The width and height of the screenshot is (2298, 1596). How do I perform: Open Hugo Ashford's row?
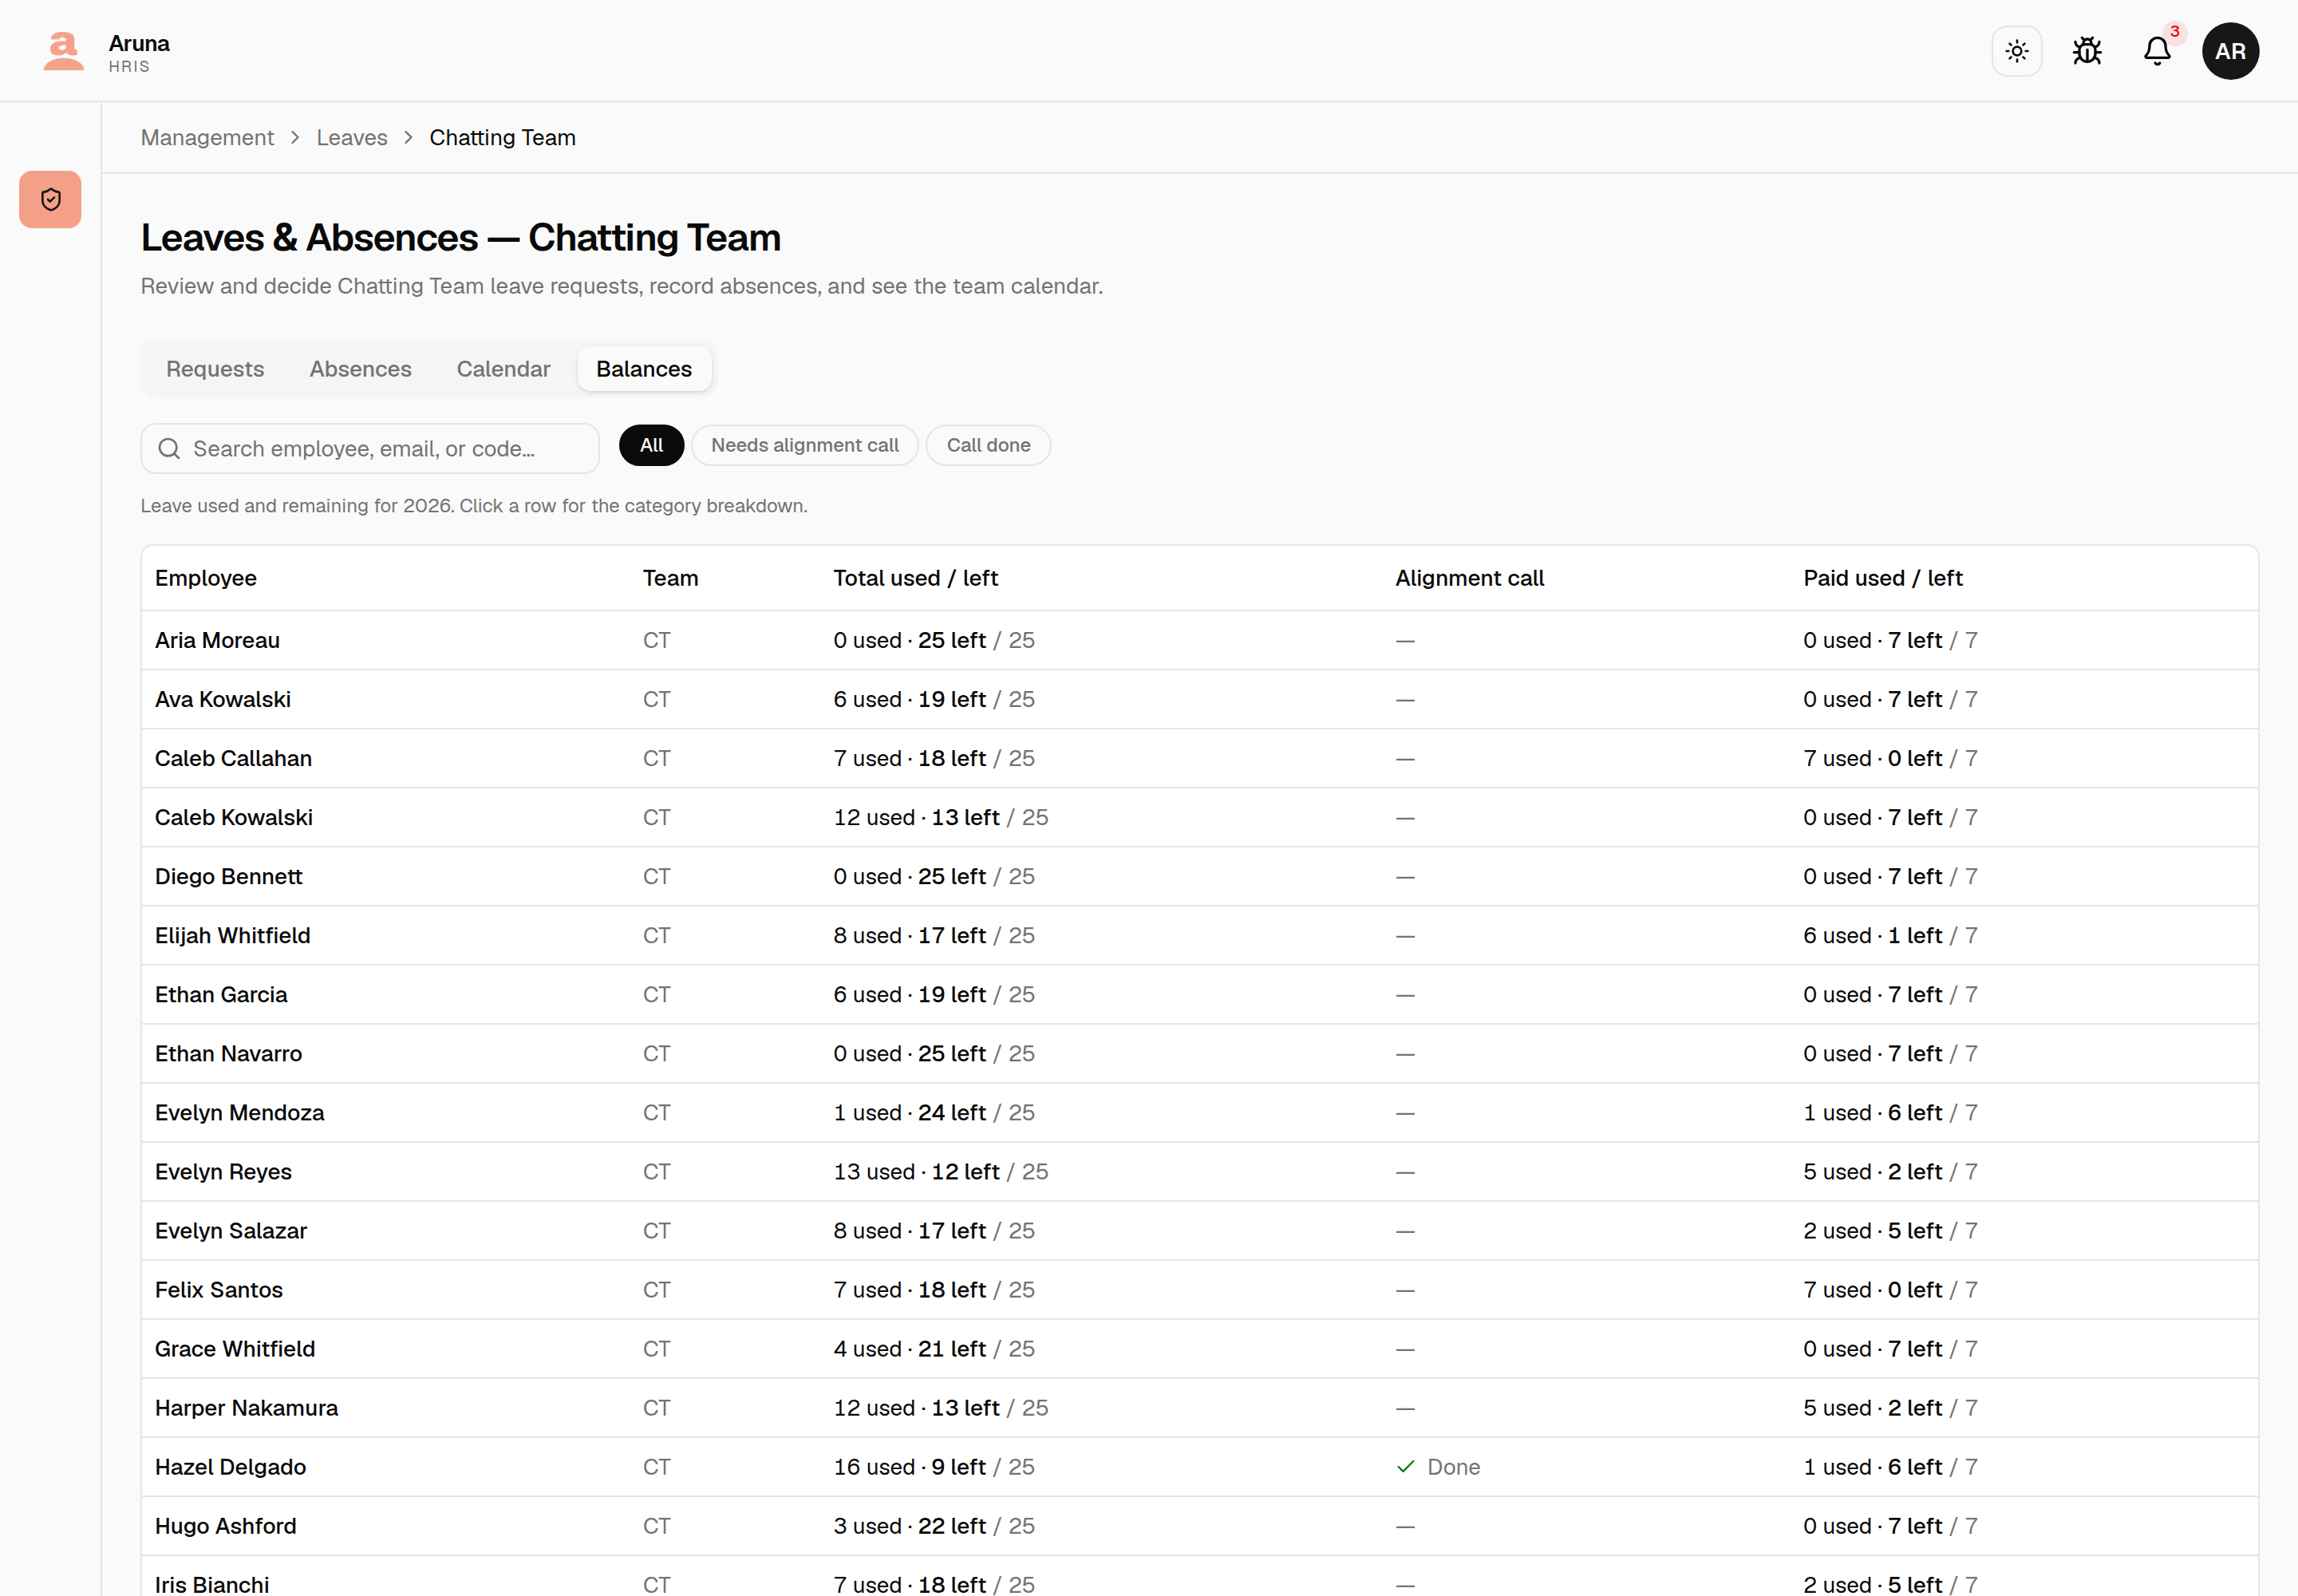pos(1199,1525)
